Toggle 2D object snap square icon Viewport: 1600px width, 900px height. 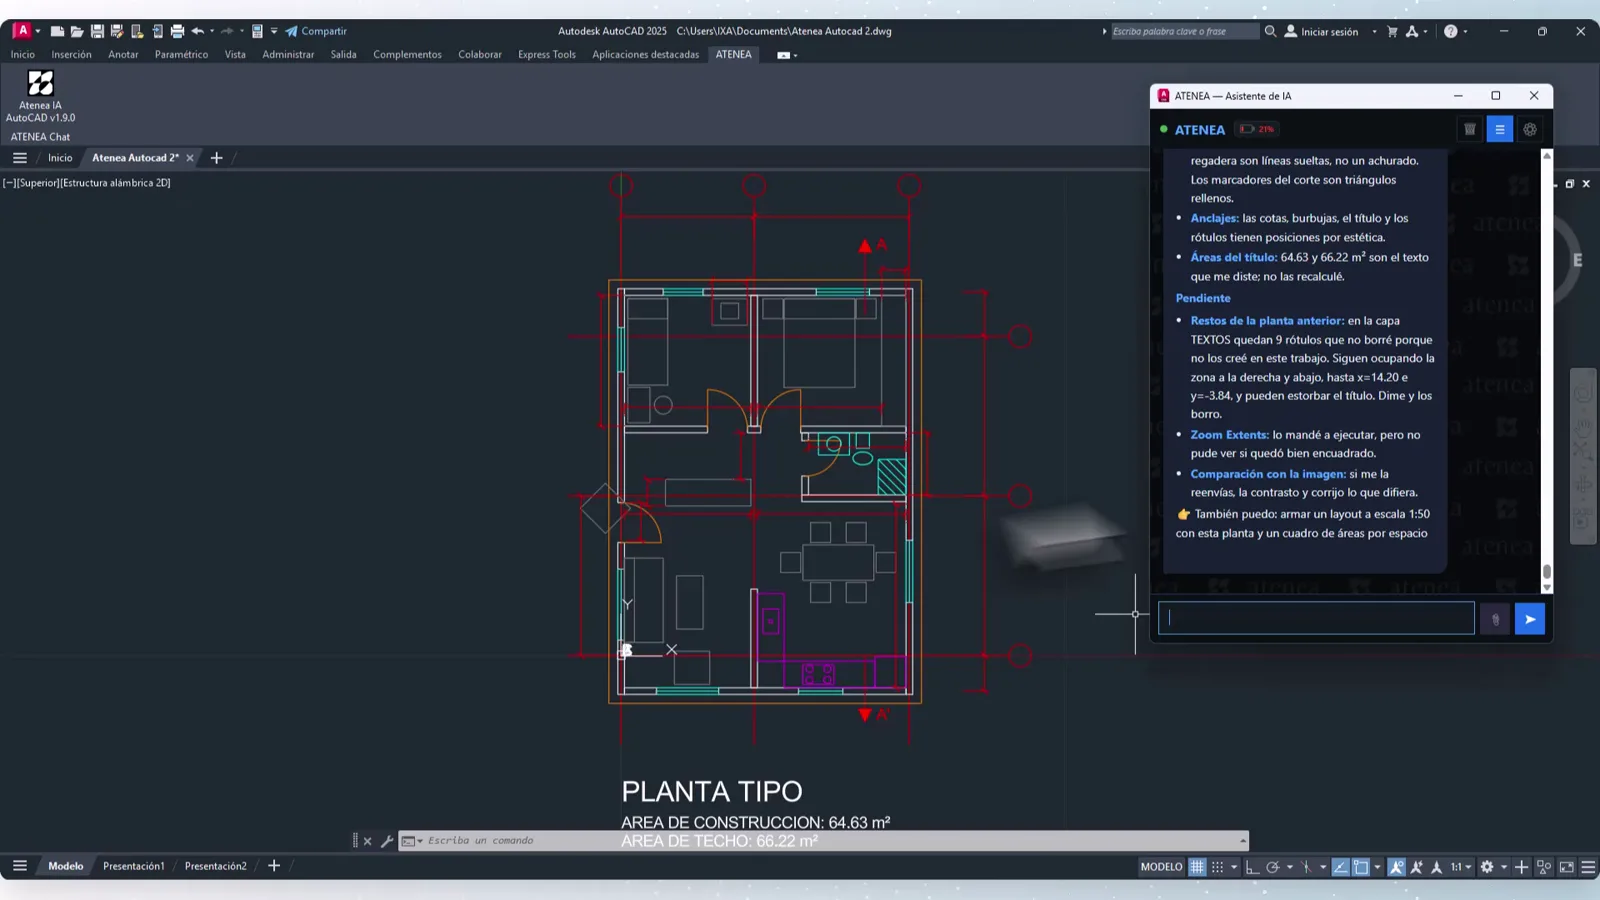[1361, 867]
